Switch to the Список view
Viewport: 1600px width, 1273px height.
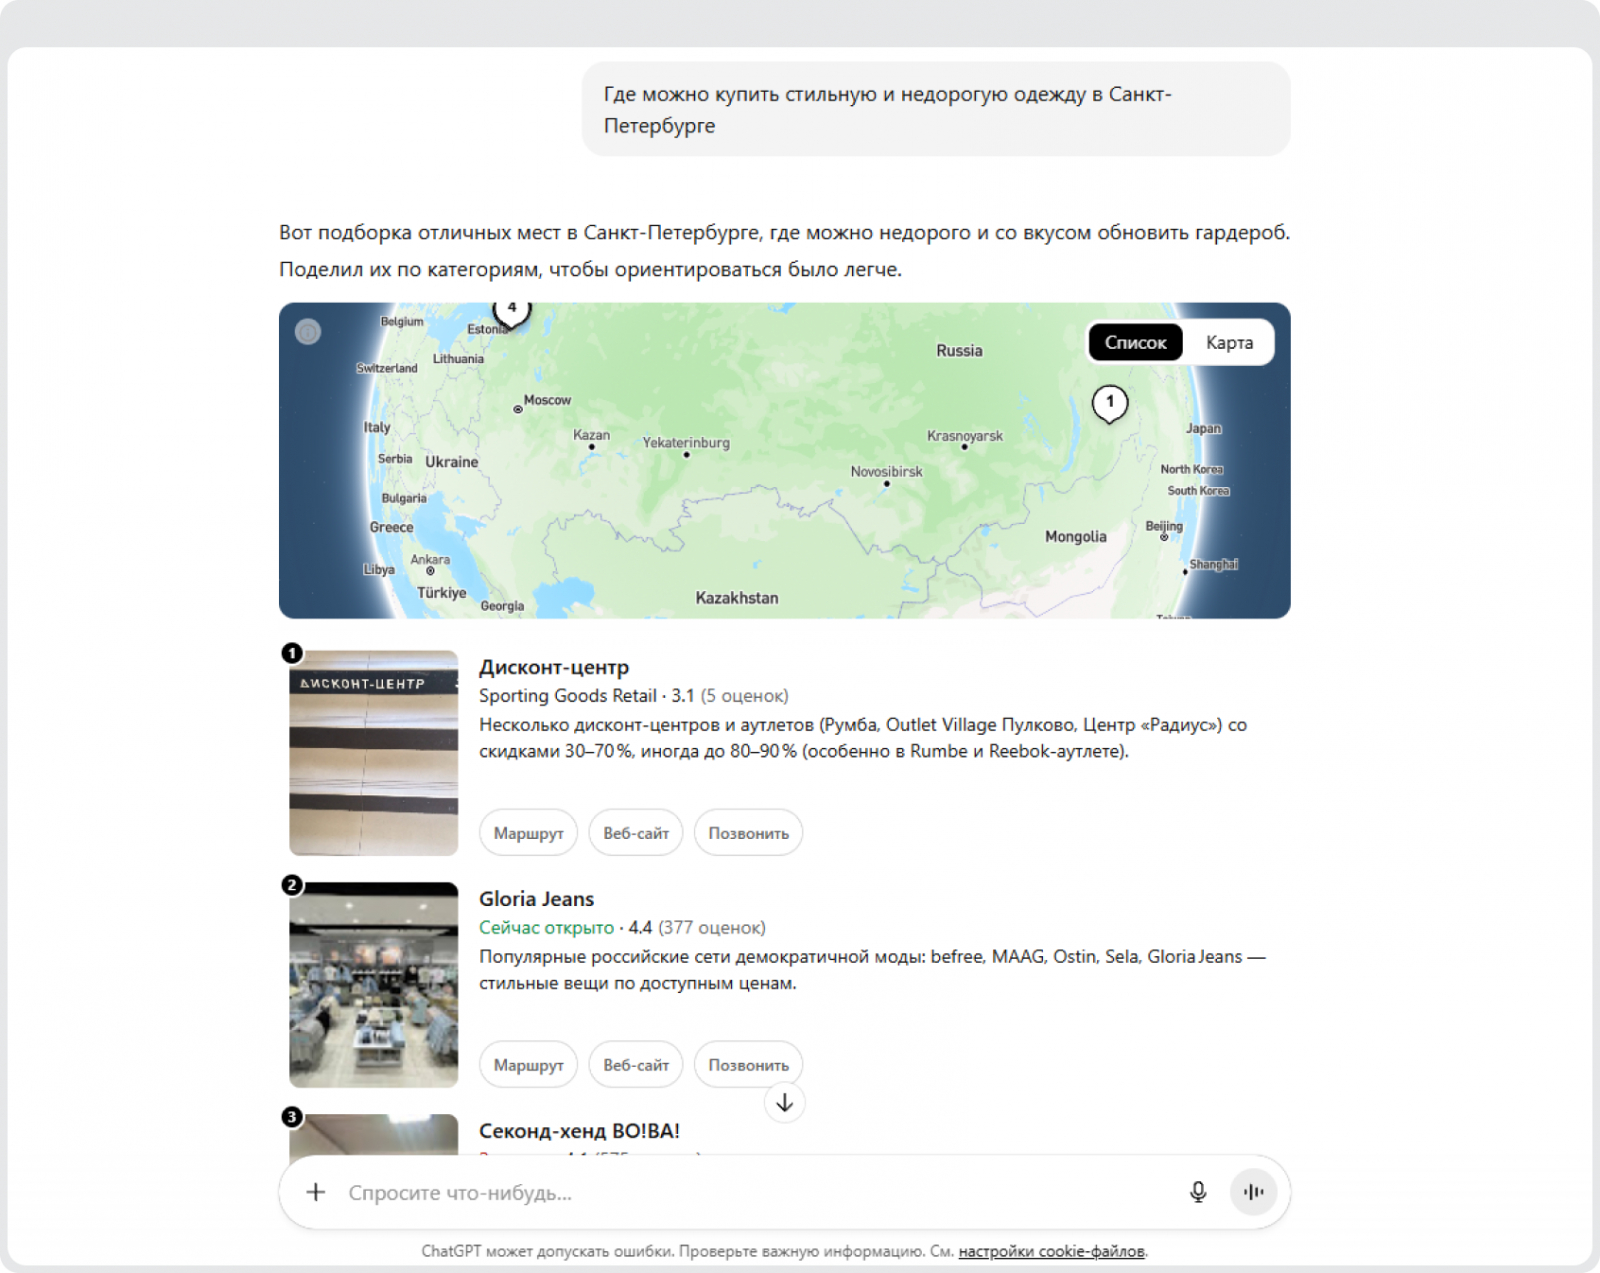[1135, 342]
